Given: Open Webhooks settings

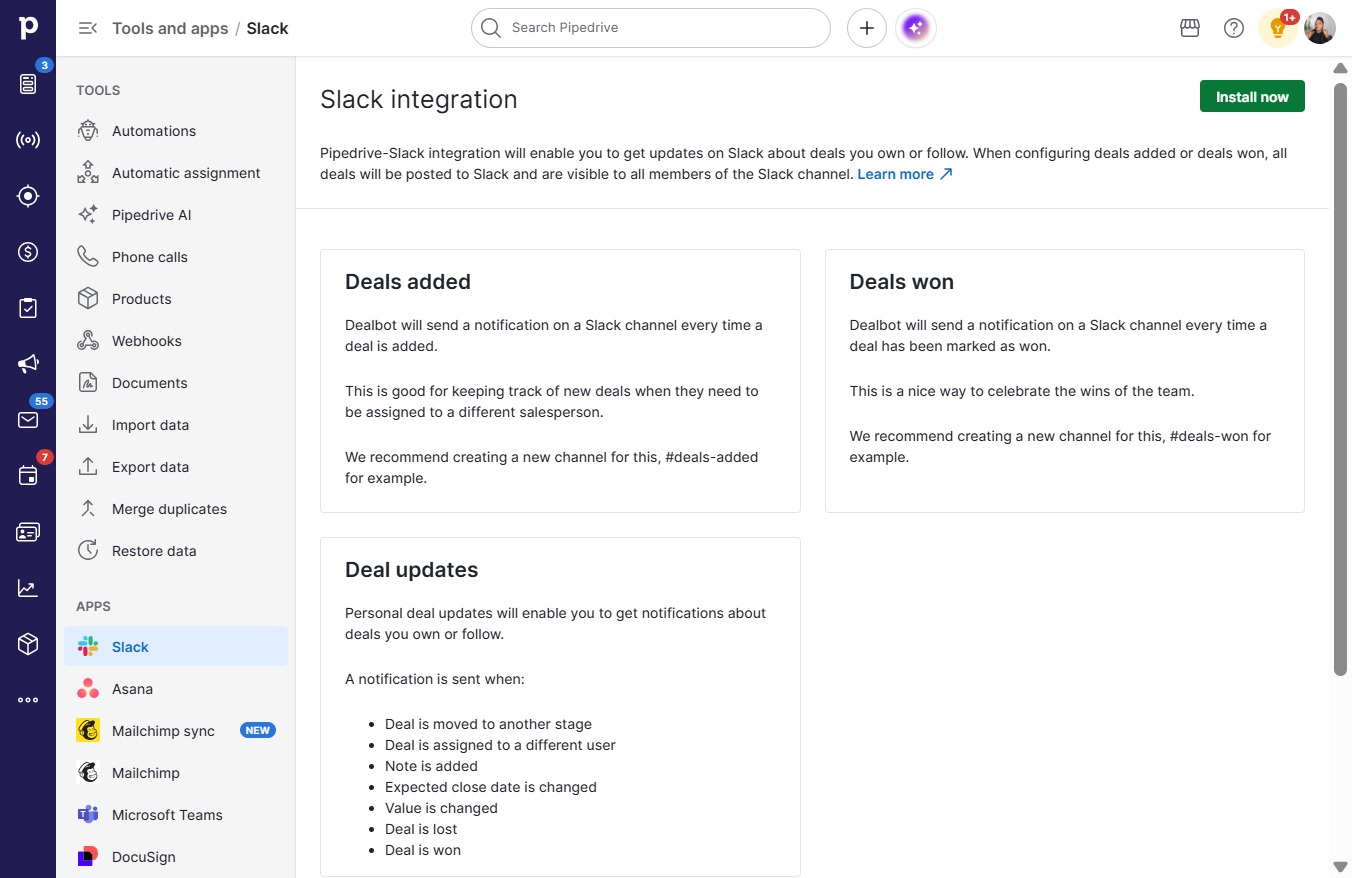Looking at the screenshot, I should (x=176, y=341).
